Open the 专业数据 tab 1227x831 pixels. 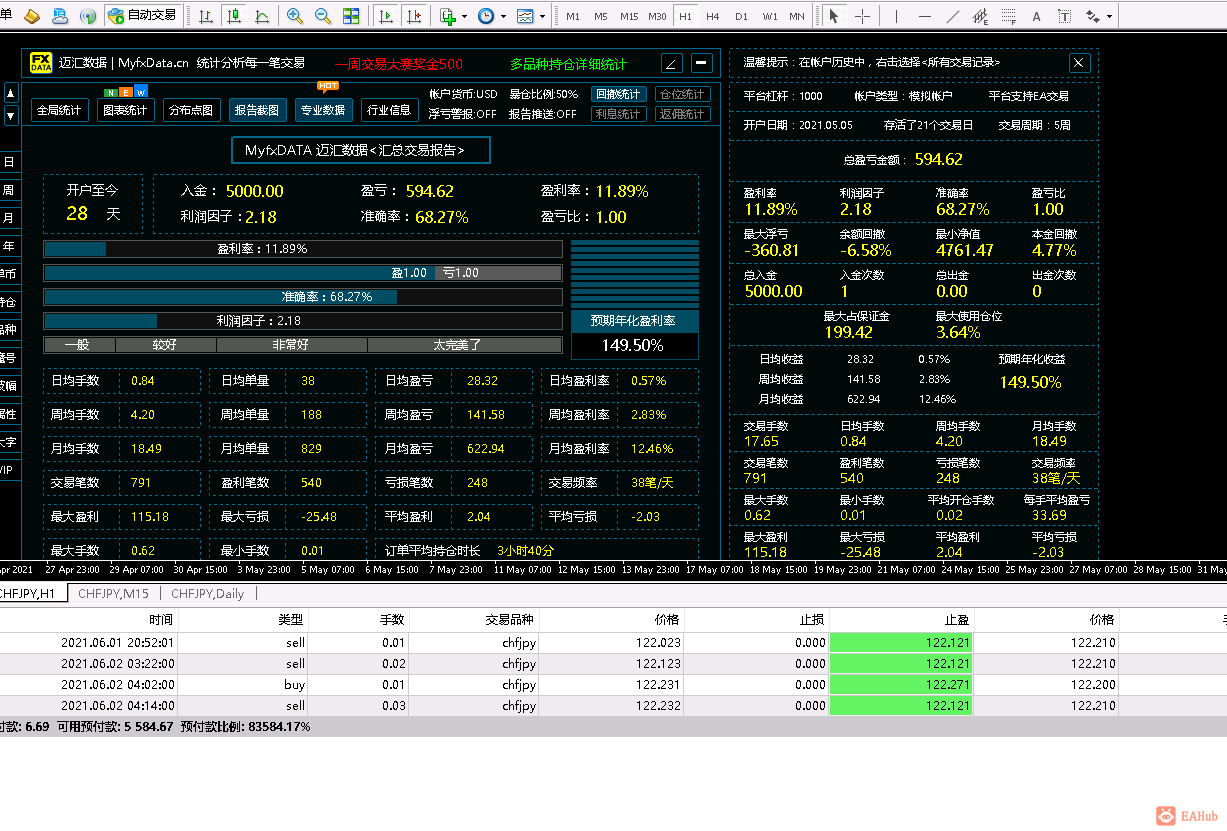click(x=323, y=110)
